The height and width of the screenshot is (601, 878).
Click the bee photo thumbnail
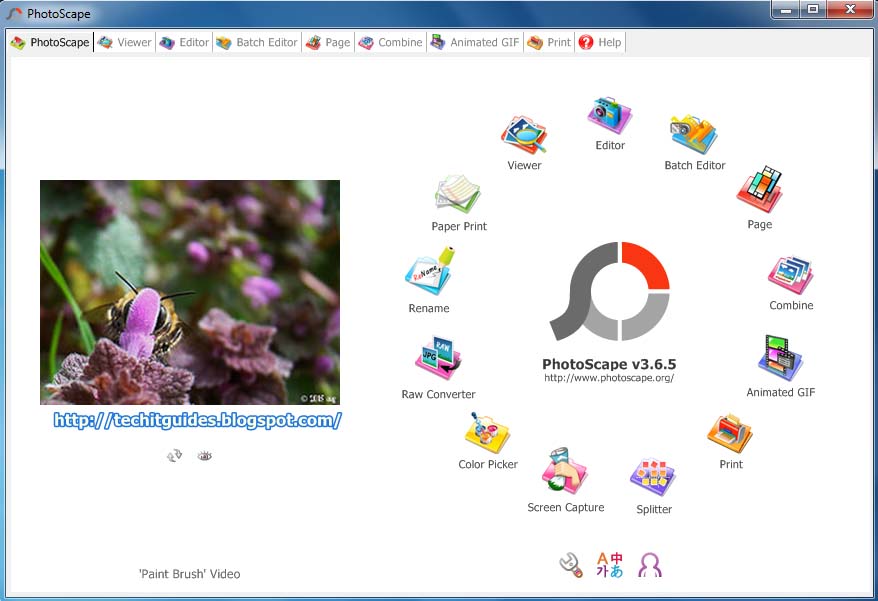click(189, 290)
